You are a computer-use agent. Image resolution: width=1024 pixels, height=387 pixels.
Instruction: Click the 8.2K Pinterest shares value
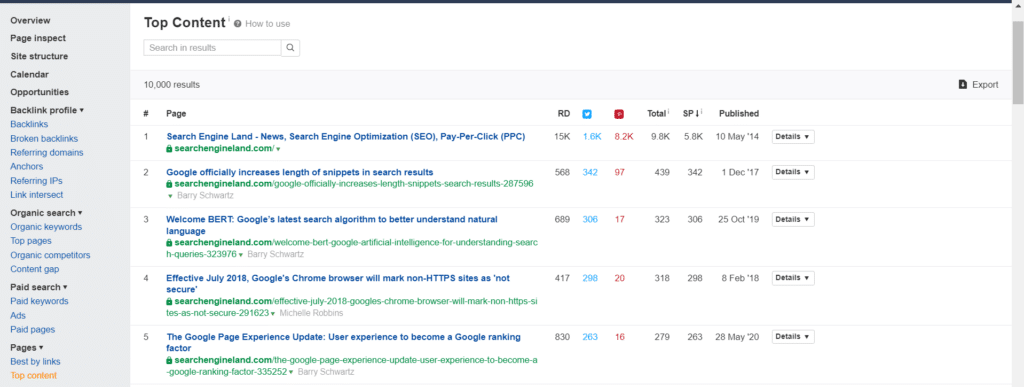point(624,137)
